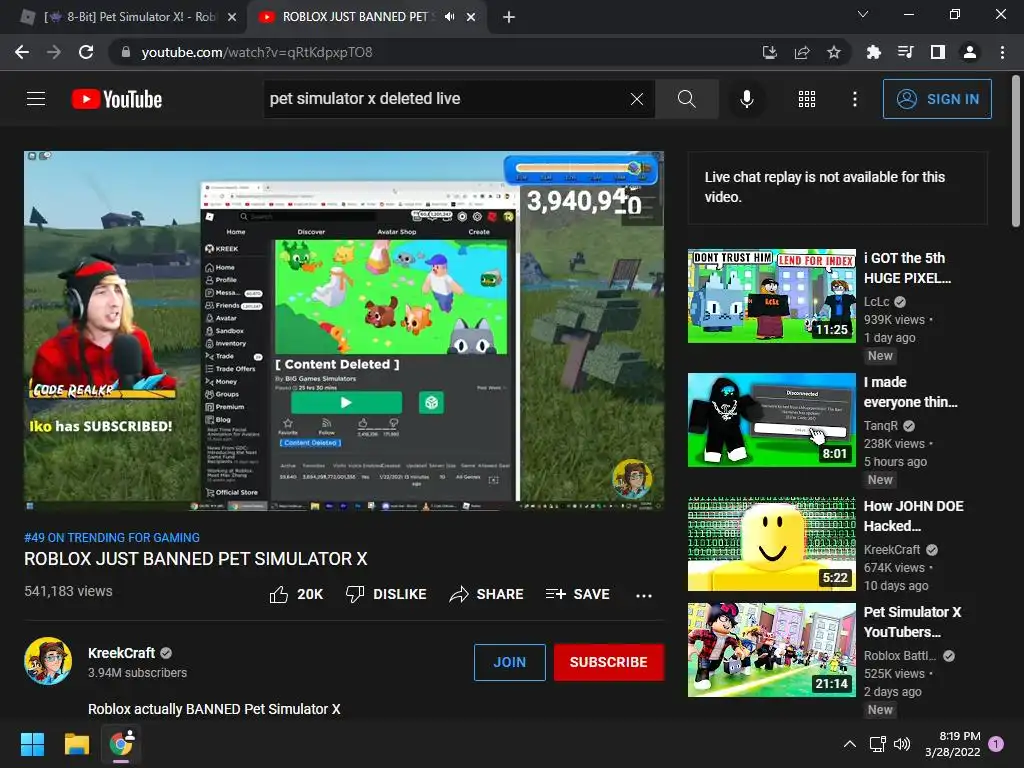Image resolution: width=1024 pixels, height=768 pixels.
Task: Open the Chrome profile icon
Action: pos(970,52)
